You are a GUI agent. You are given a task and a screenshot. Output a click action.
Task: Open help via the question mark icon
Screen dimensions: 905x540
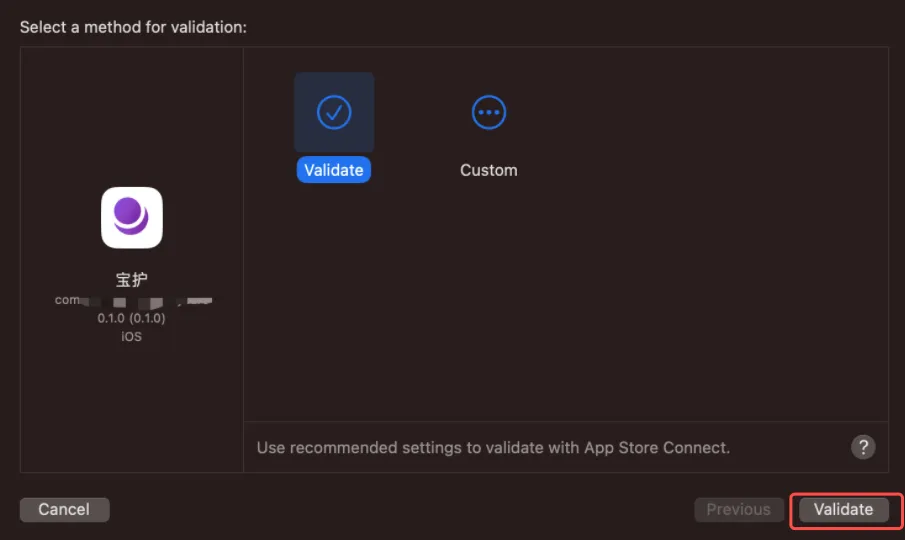(x=863, y=447)
